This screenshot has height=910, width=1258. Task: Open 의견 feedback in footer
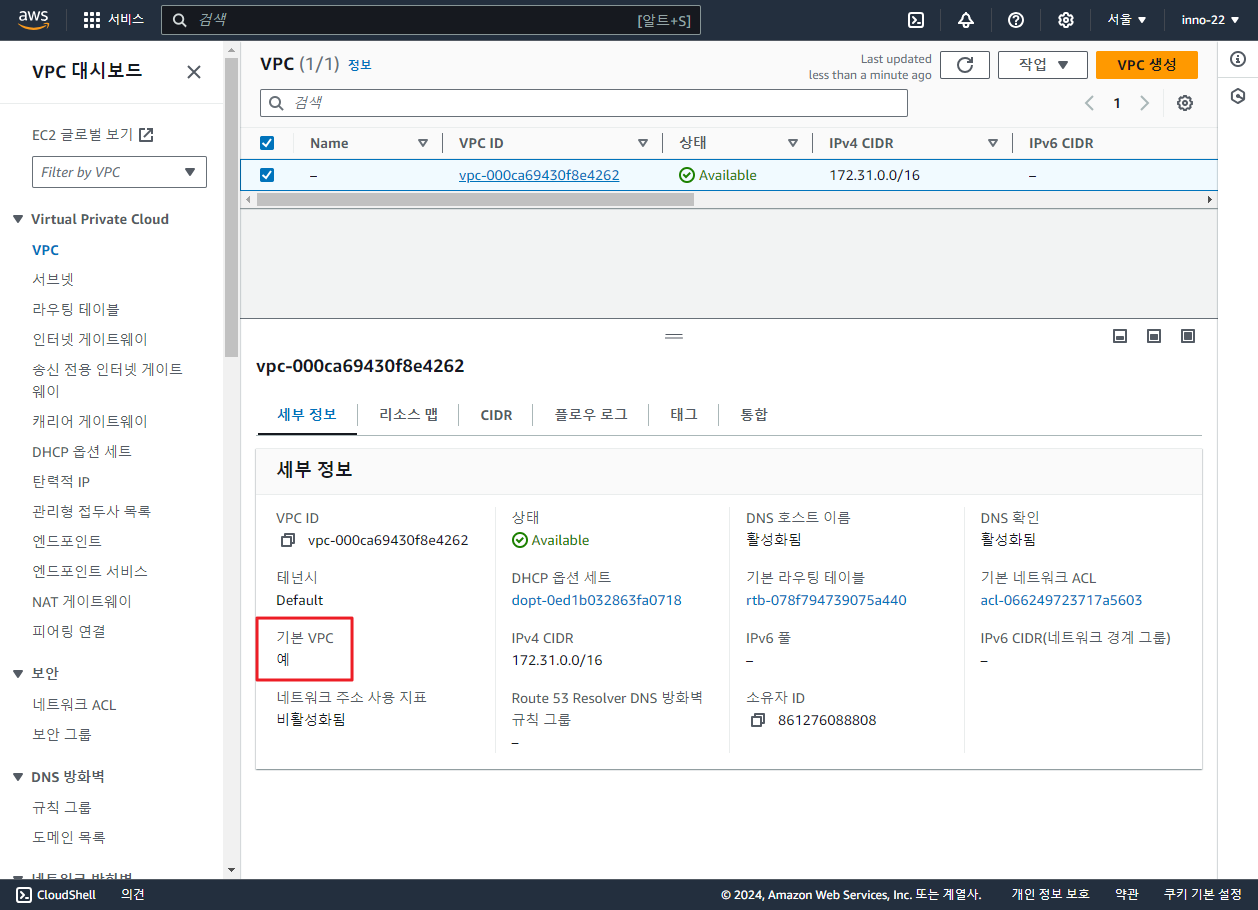click(133, 895)
